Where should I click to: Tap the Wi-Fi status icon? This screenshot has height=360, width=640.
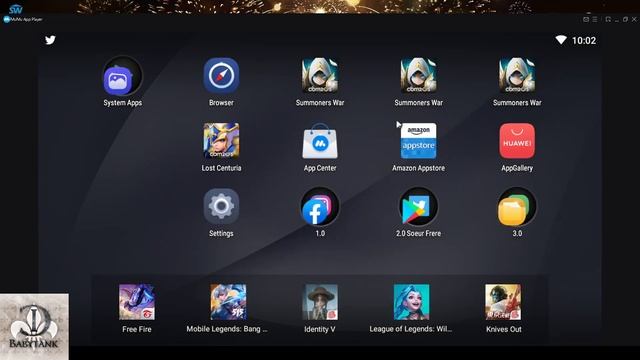[x=561, y=40]
